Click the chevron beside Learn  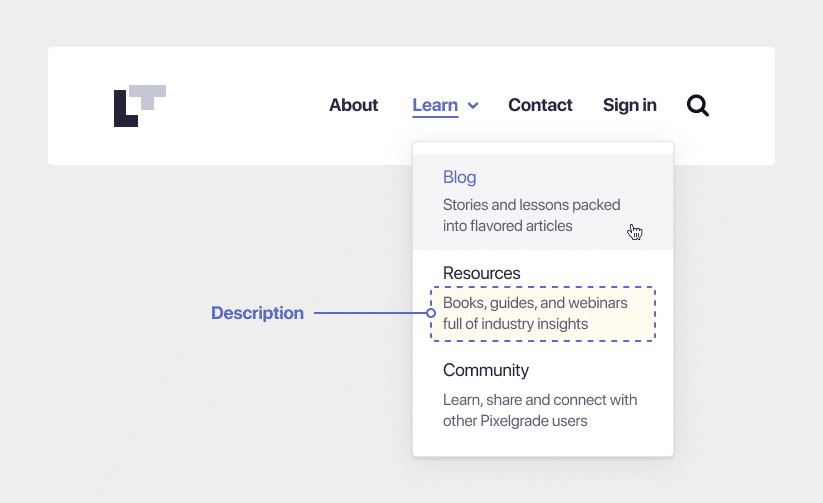point(473,106)
